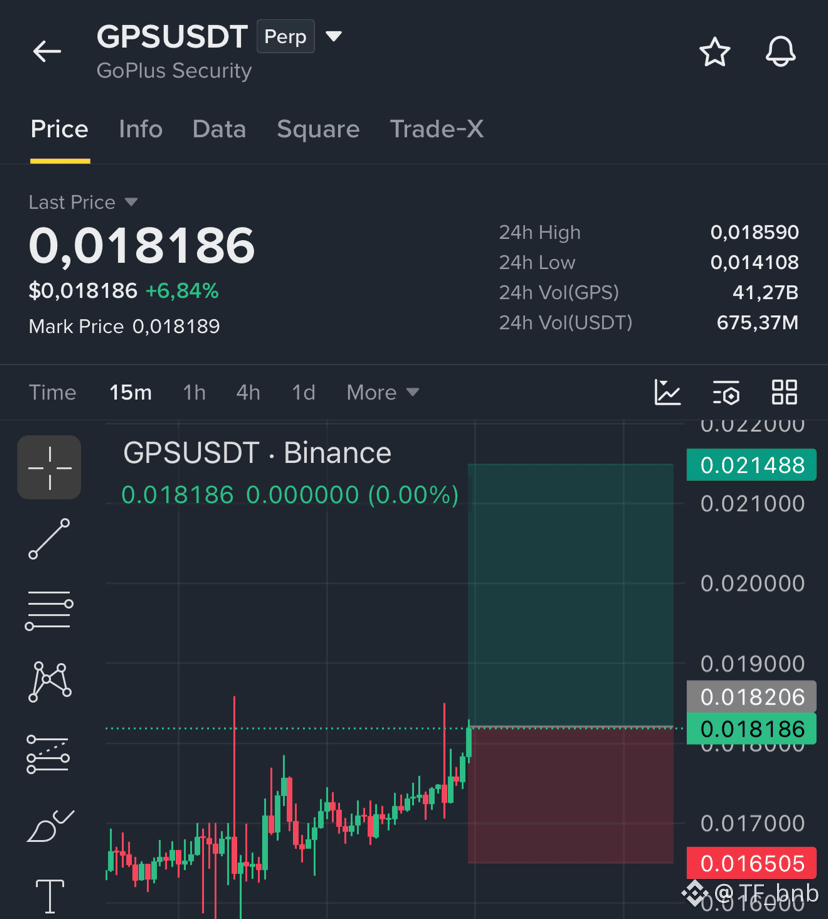Click the 0.016505 stop-loss price label
This screenshot has width=828, height=919.
pyautogui.click(x=752, y=863)
